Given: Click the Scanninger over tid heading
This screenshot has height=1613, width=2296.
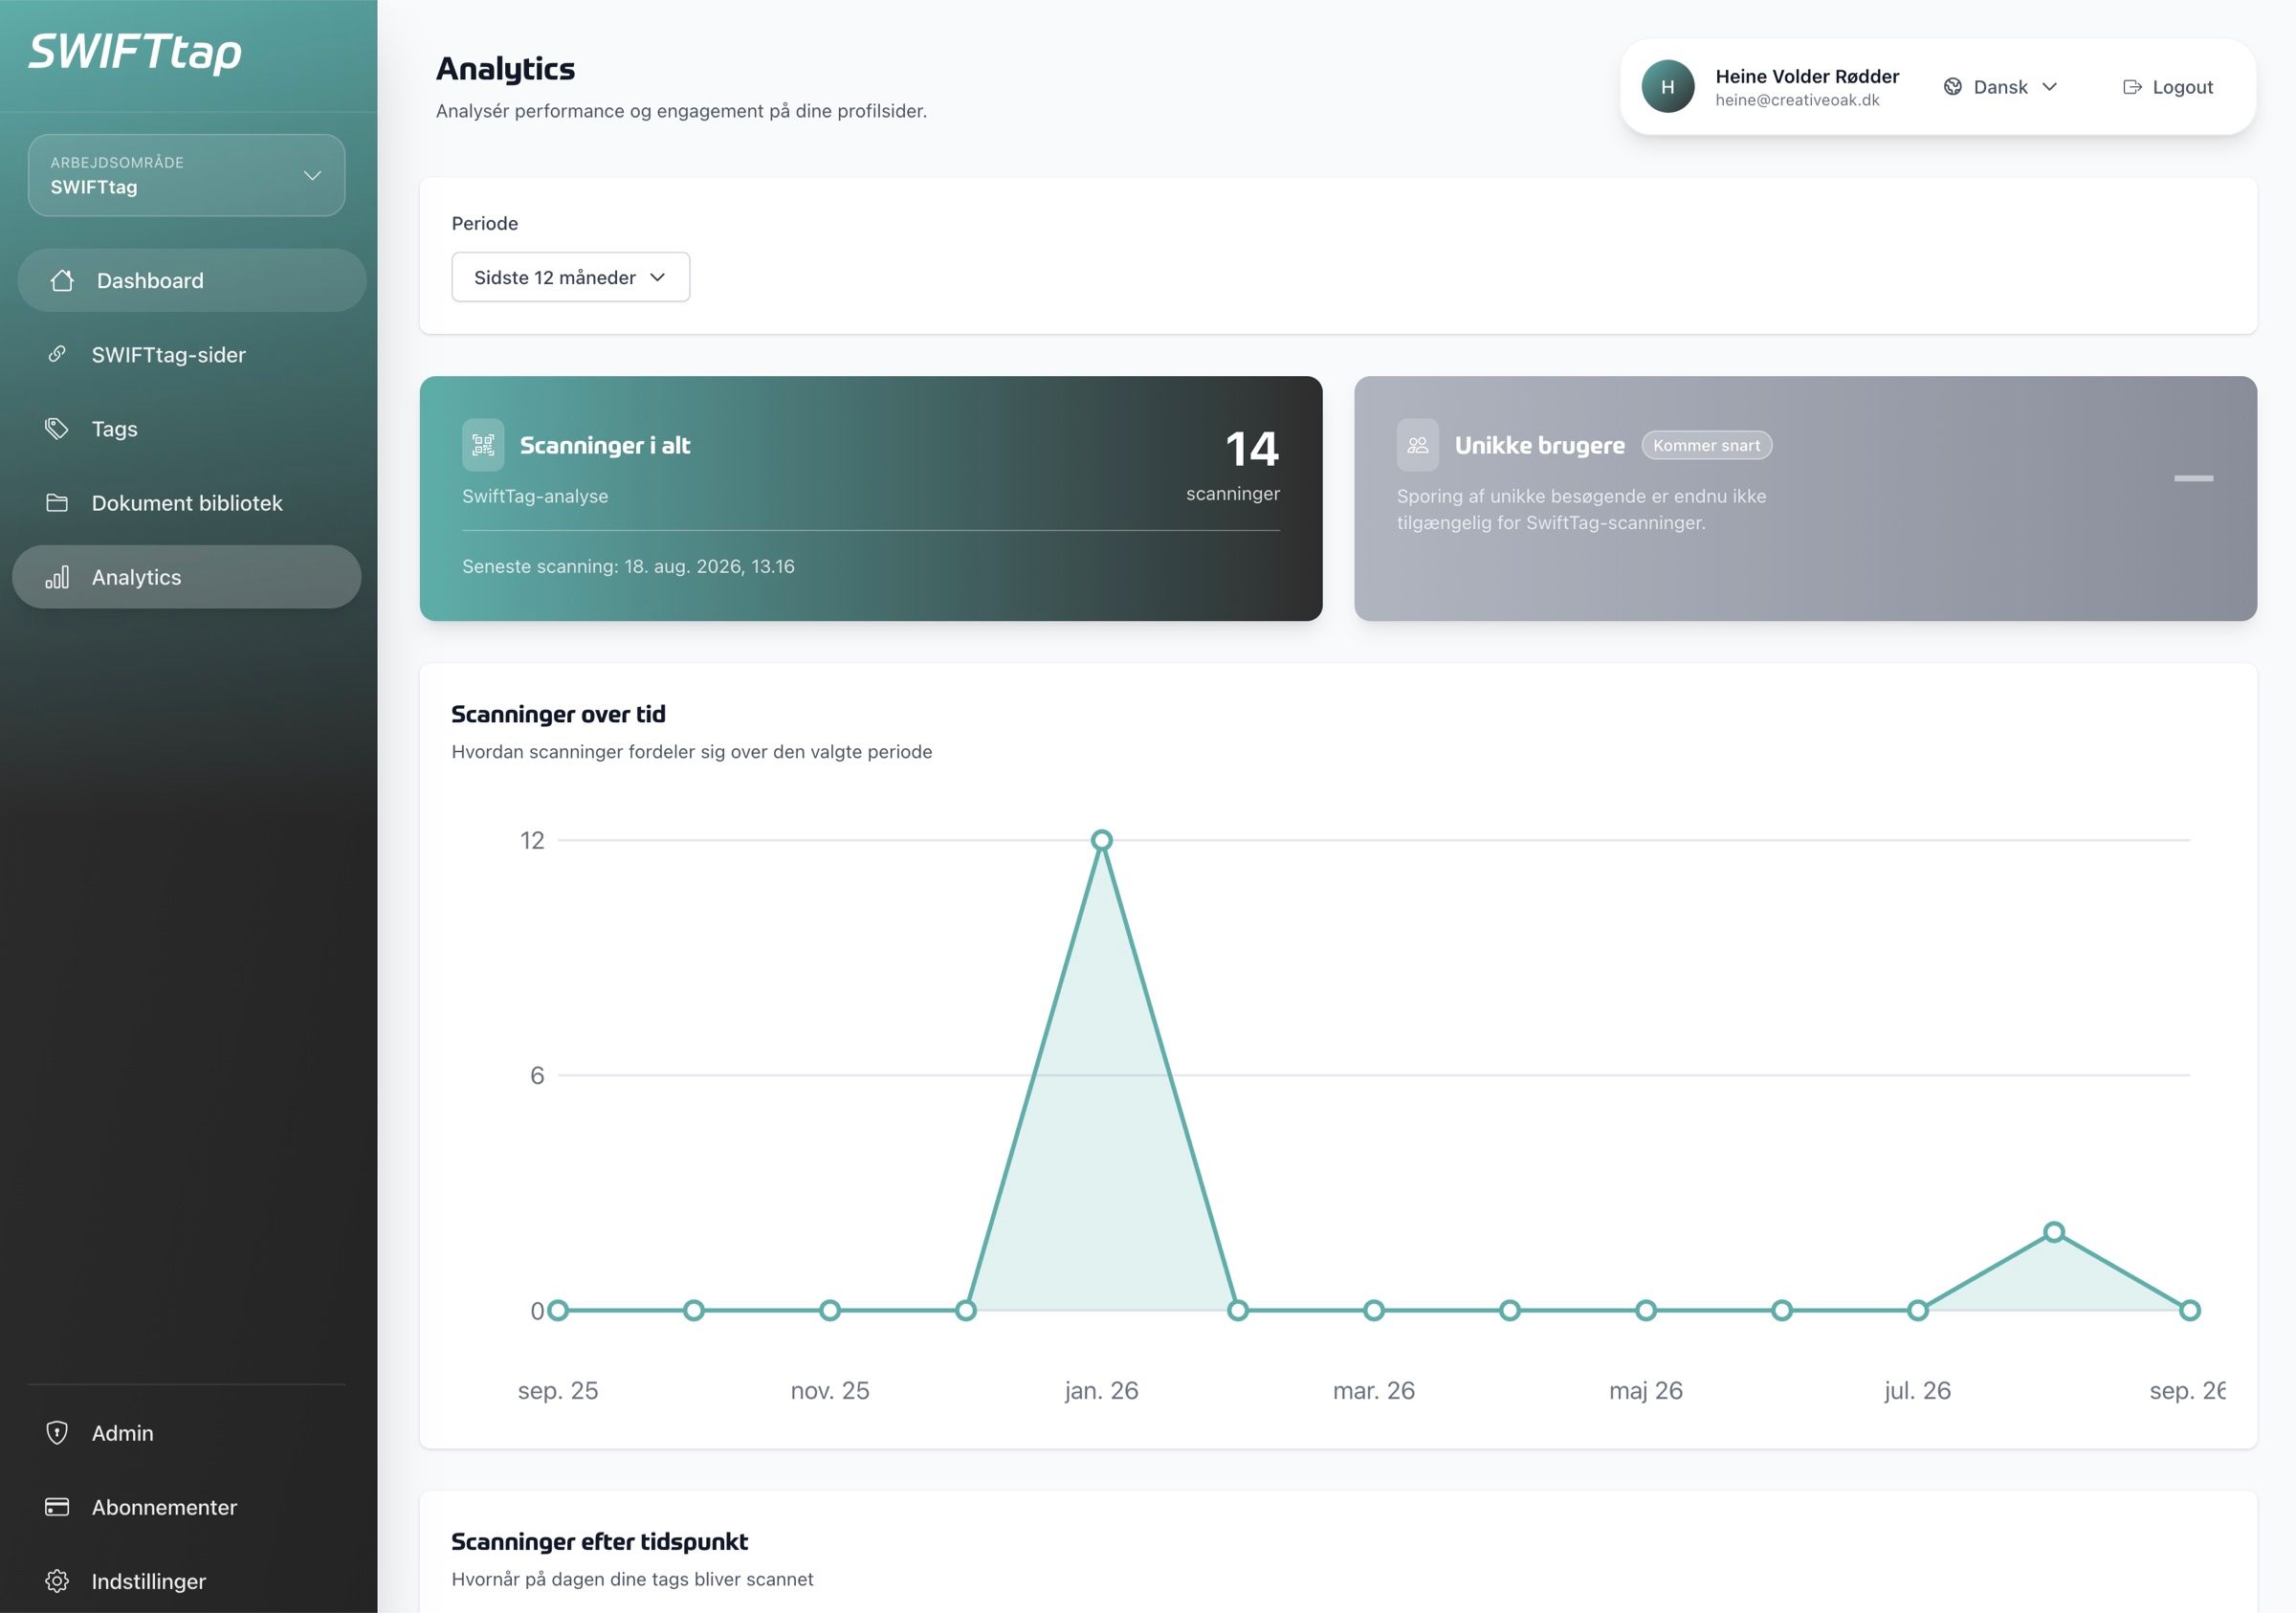Looking at the screenshot, I should (558, 714).
